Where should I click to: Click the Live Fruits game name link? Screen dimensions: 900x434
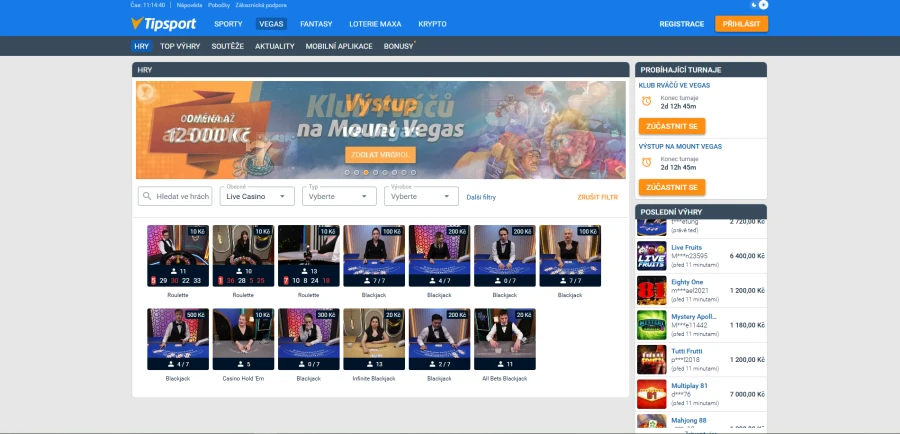click(686, 247)
